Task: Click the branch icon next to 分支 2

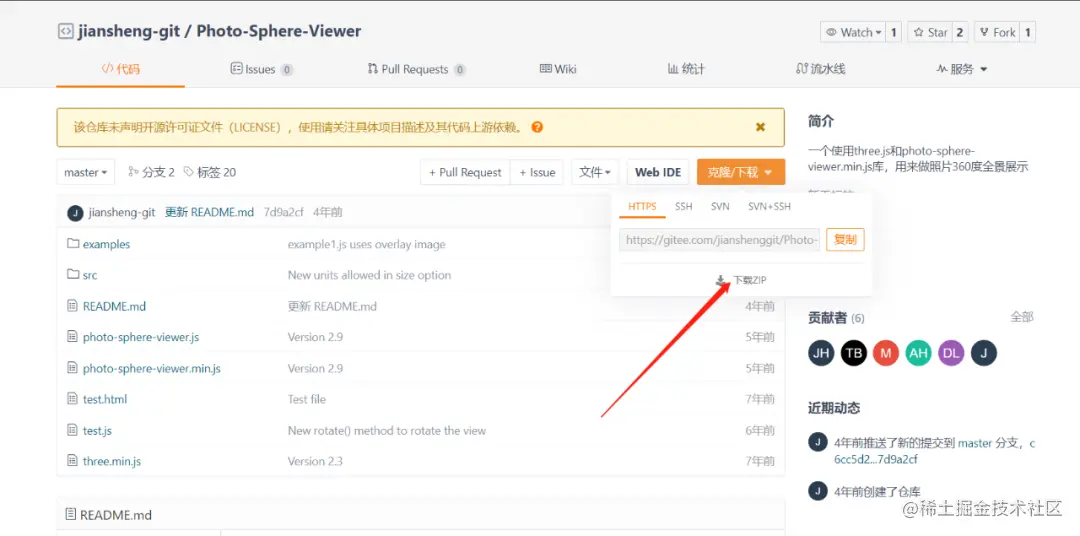Action: [x=133, y=172]
